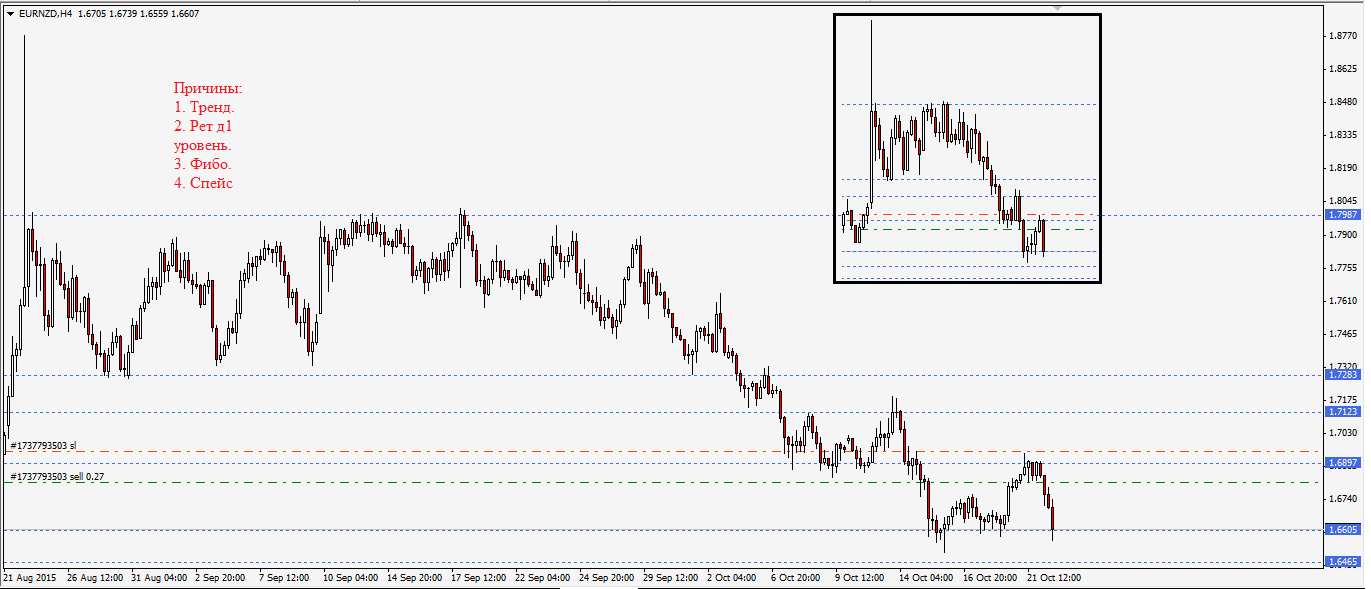Click the 1.8190 price scale value
This screenshot has height=589, width=1371.
[x=1341, y=168]
